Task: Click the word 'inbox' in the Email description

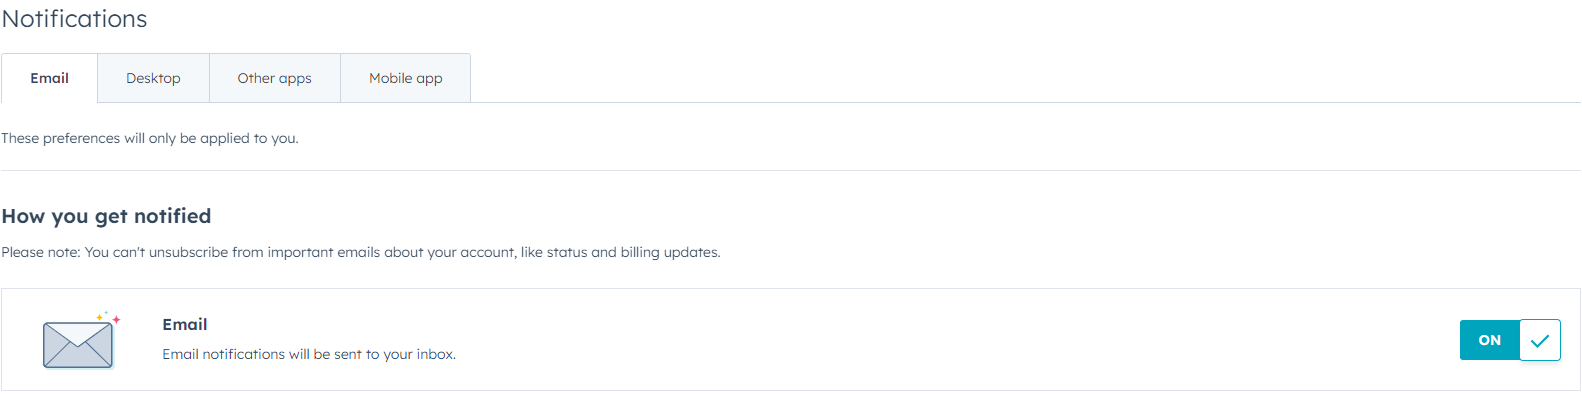Action: pyautogui.click(x=436, y=354)
